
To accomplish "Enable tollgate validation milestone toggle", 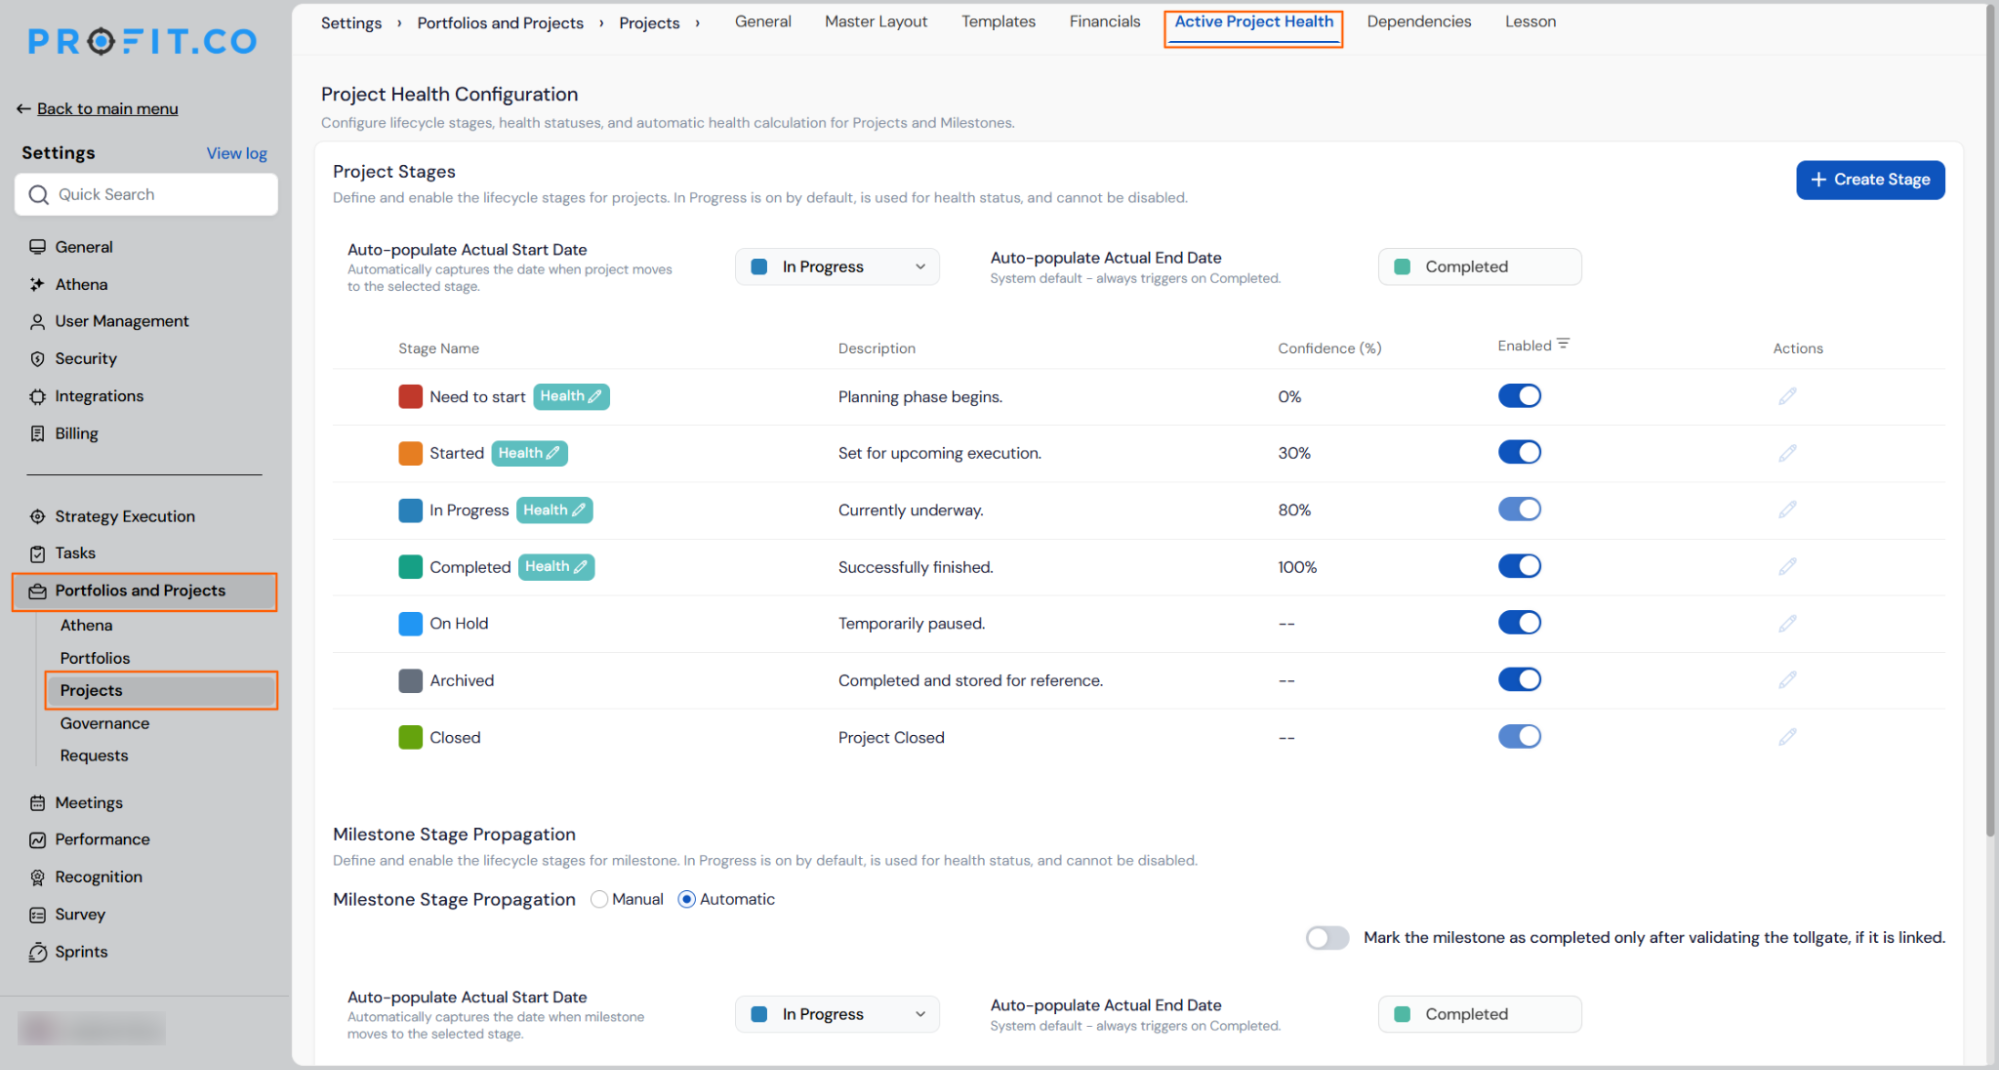I will (1327, 938).
